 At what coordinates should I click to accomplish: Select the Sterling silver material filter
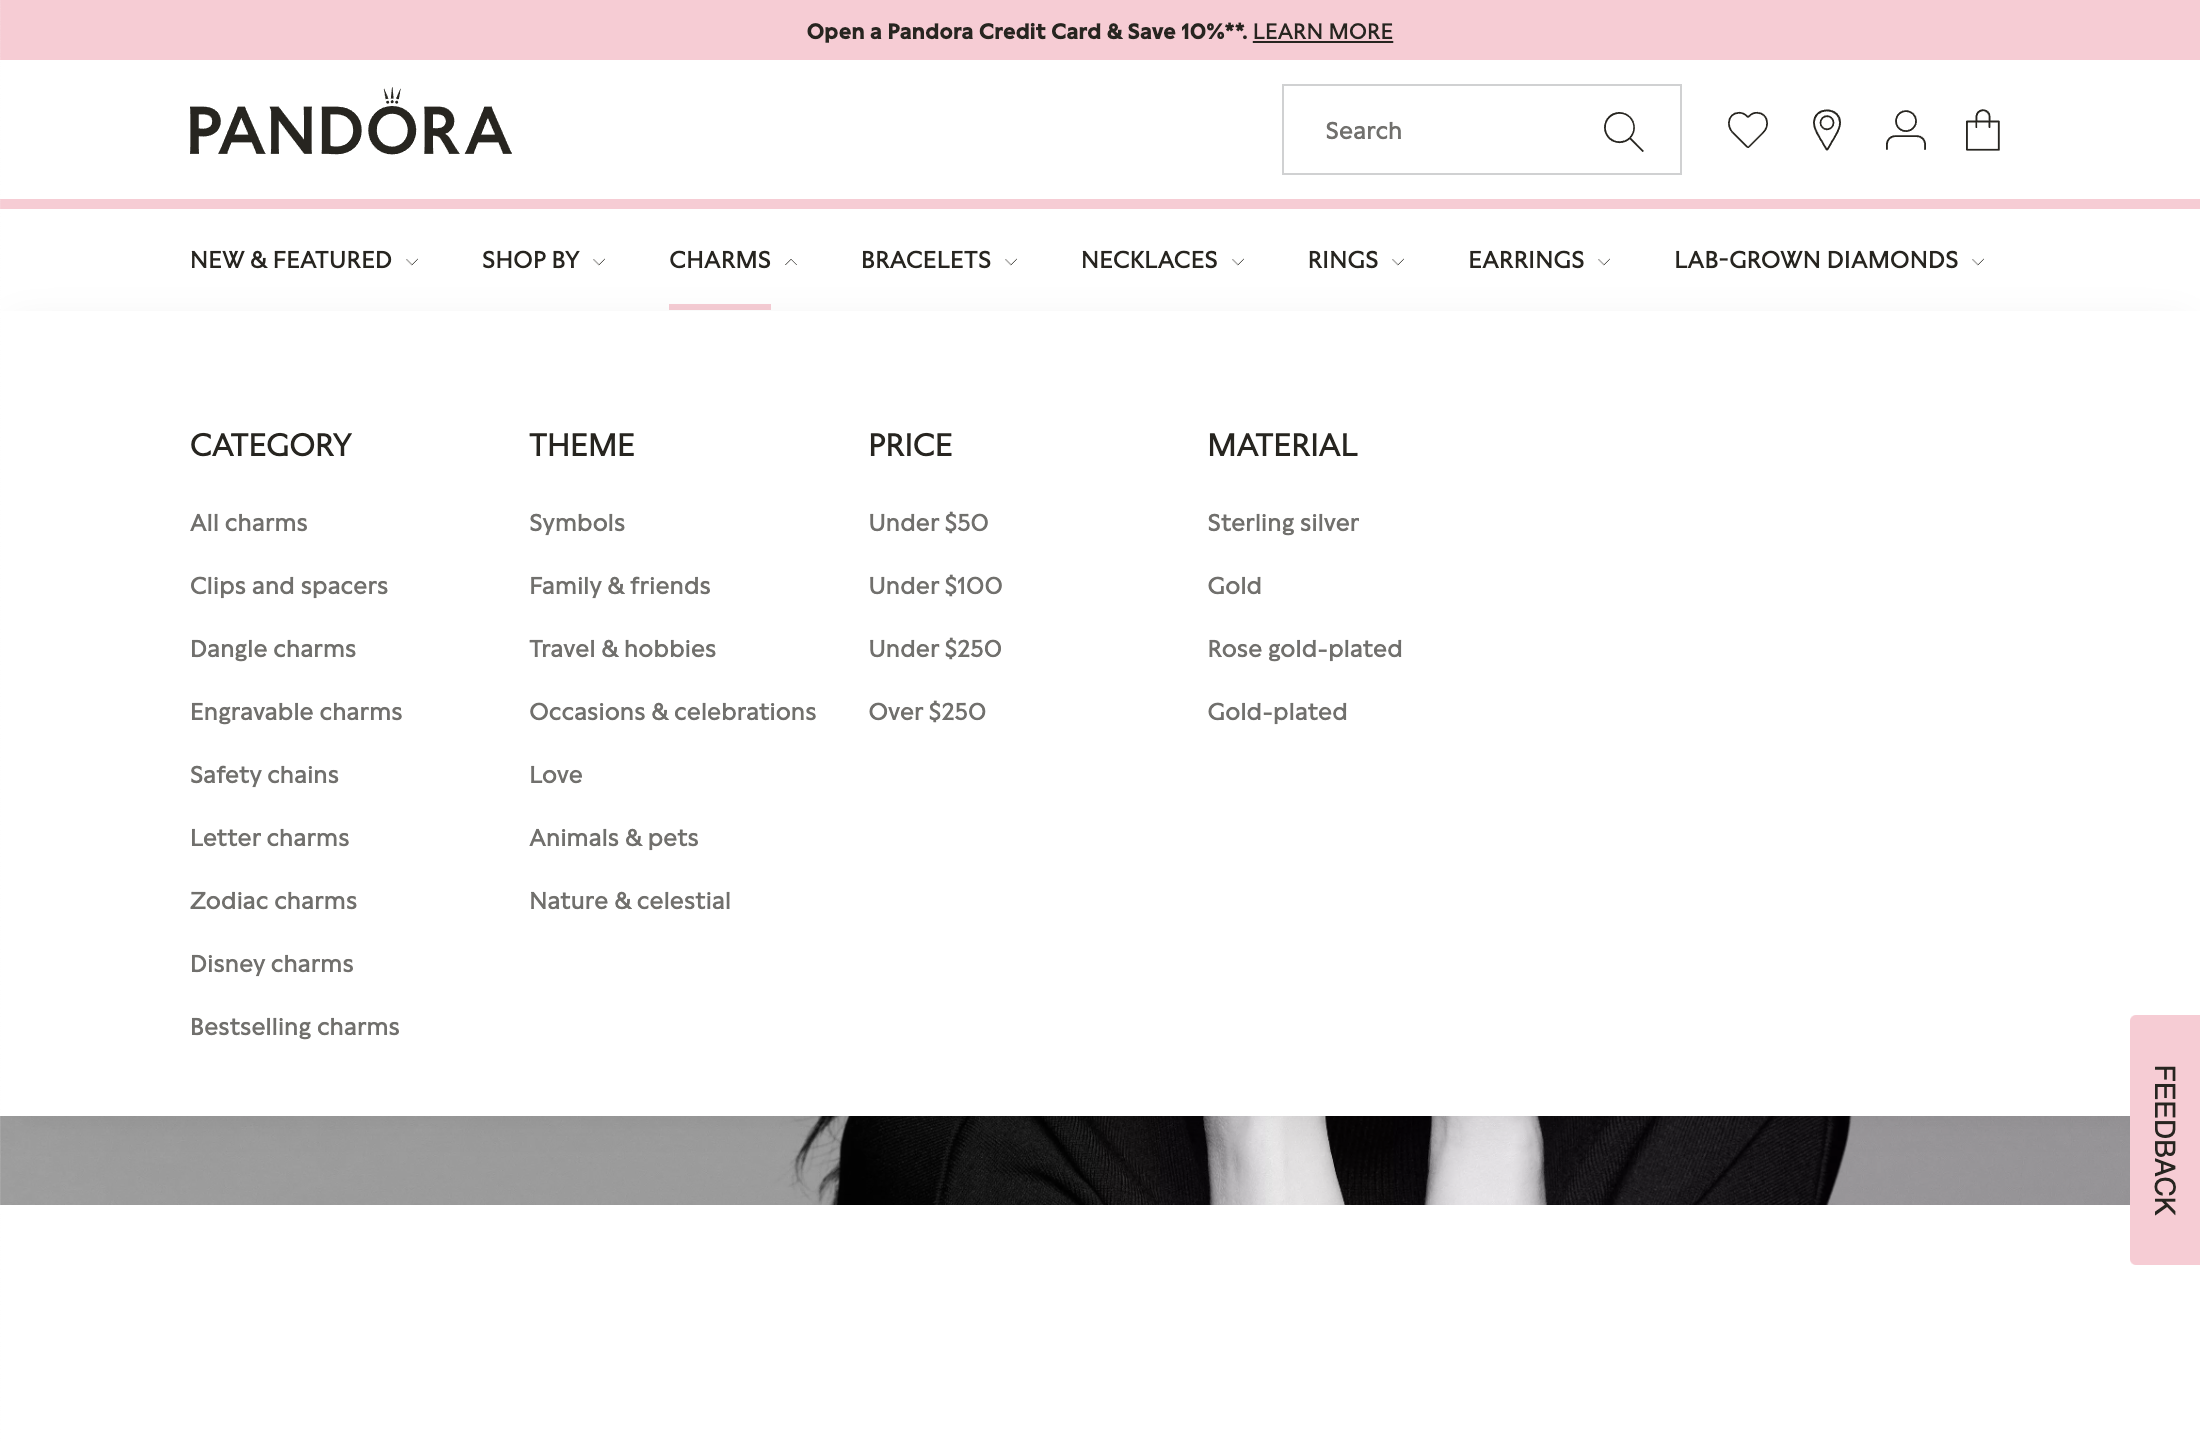click(1283, 521)
